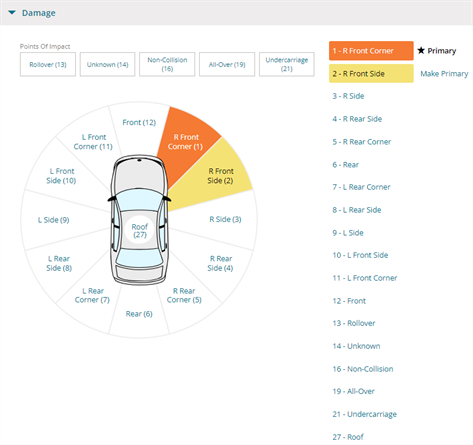Select the R Side (3) wheel segment
473x445 pixels.
click(x=225, y=219)
